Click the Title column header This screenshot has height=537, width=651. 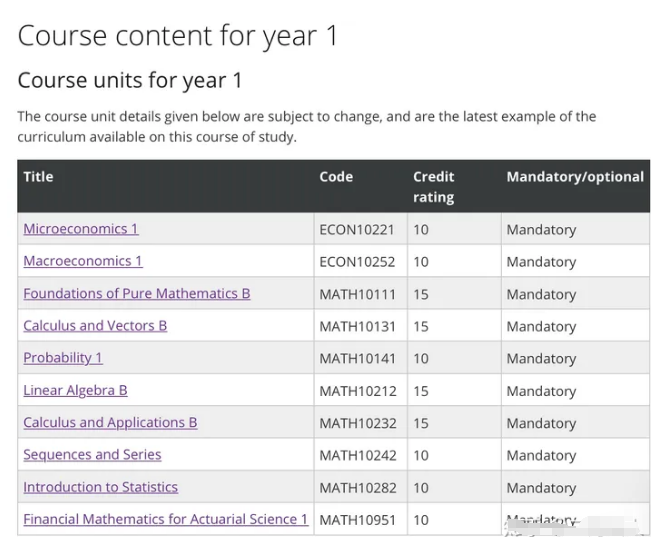click(38, 177)
